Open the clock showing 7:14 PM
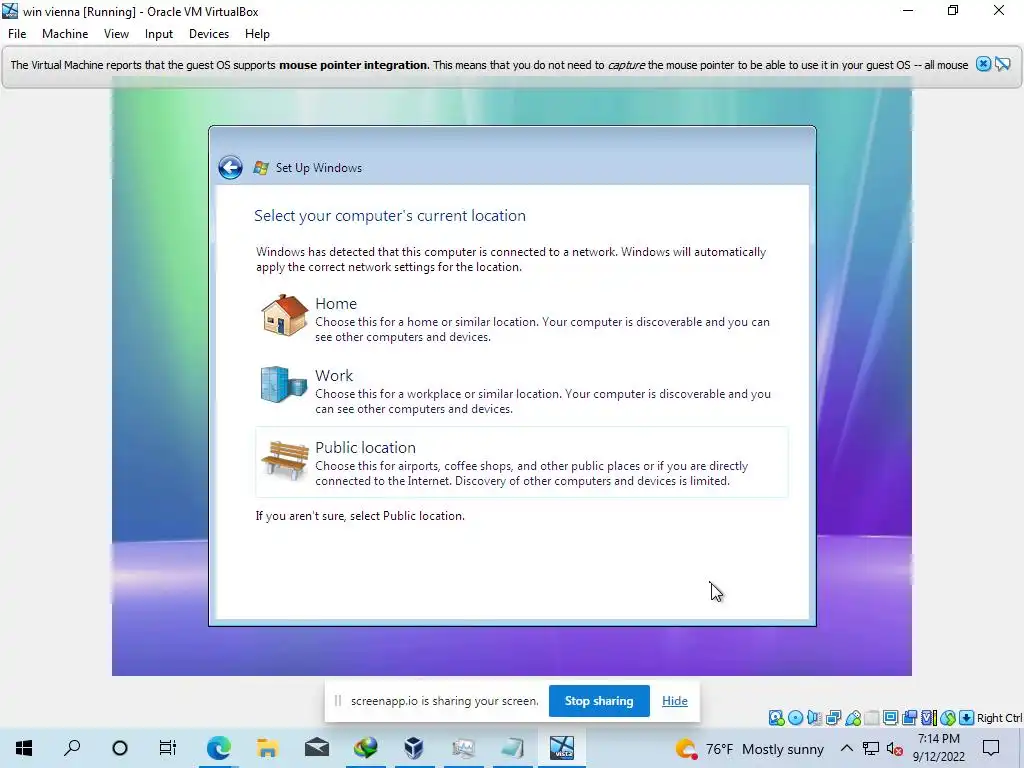1024x768 pixels. click(x=939, y=748)
